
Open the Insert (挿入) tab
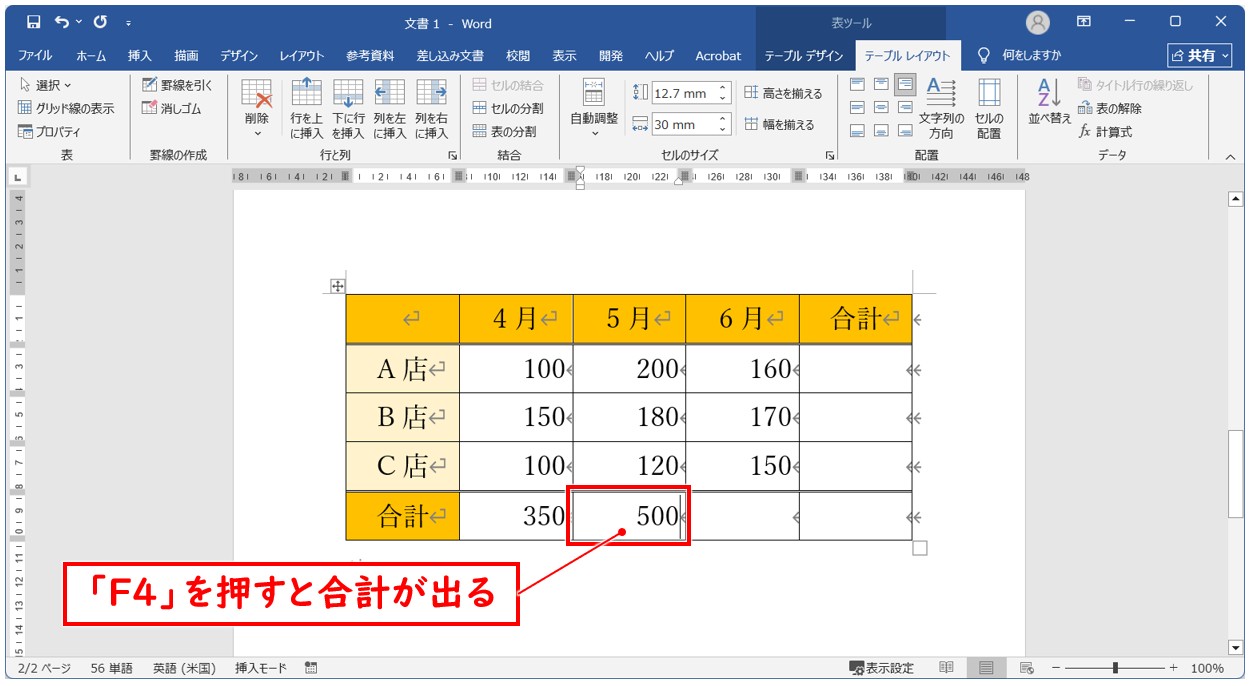tap(140, 56)
